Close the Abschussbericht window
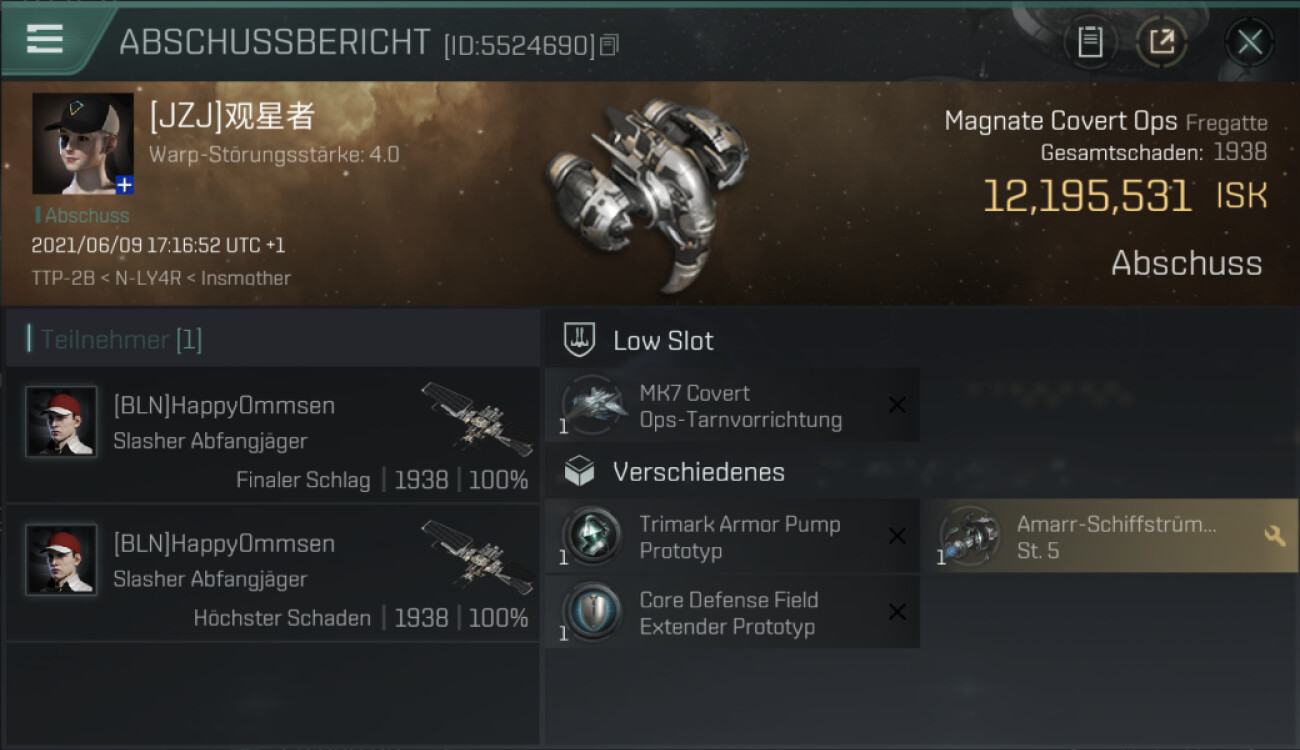This screenshot has width=1300, height=750. (1249, 42)
